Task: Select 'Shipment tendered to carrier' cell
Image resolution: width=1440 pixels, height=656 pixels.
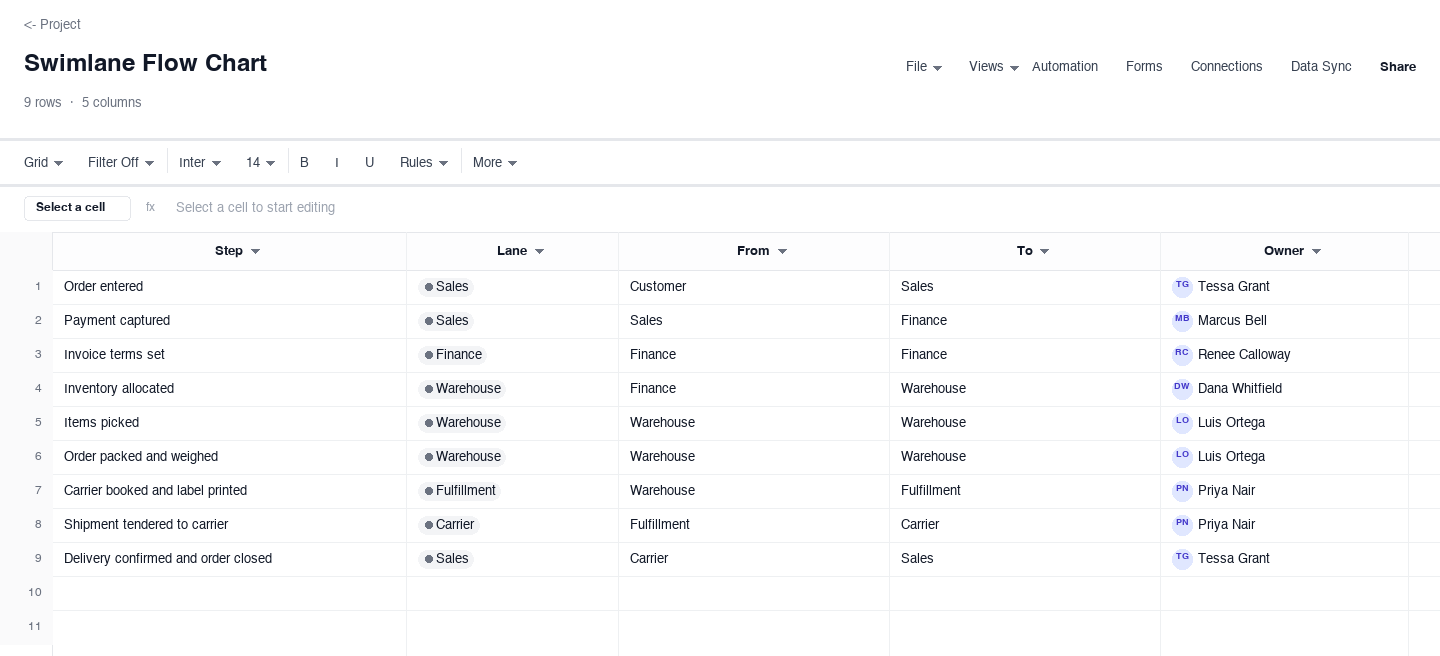Action: click(x=229, y=525)
